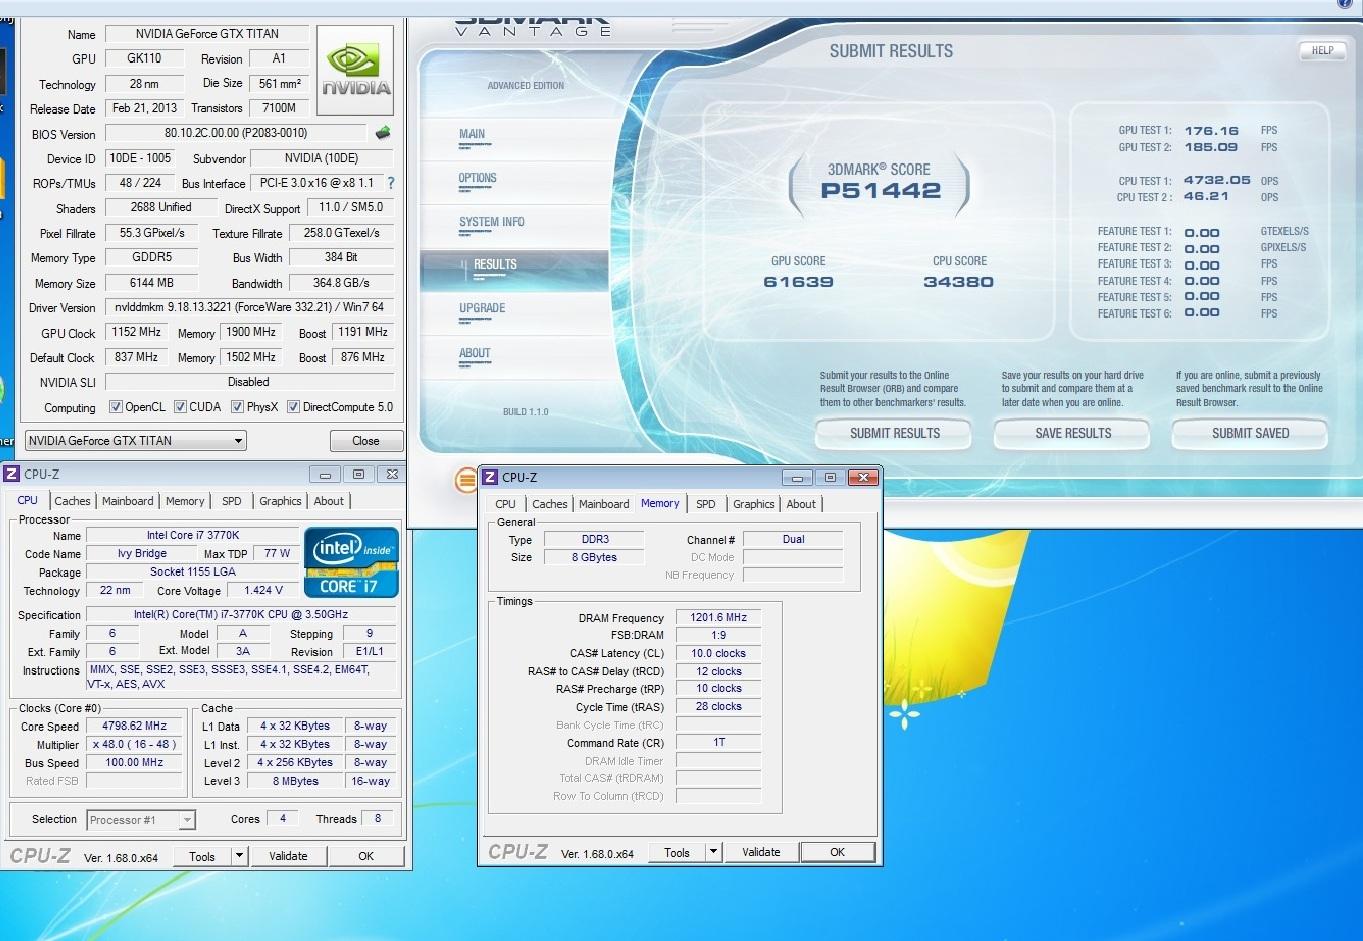Viewport: 1363px width, 941px height.
Task: Click the CPU-Z icon in left window title
Action: 12,474
